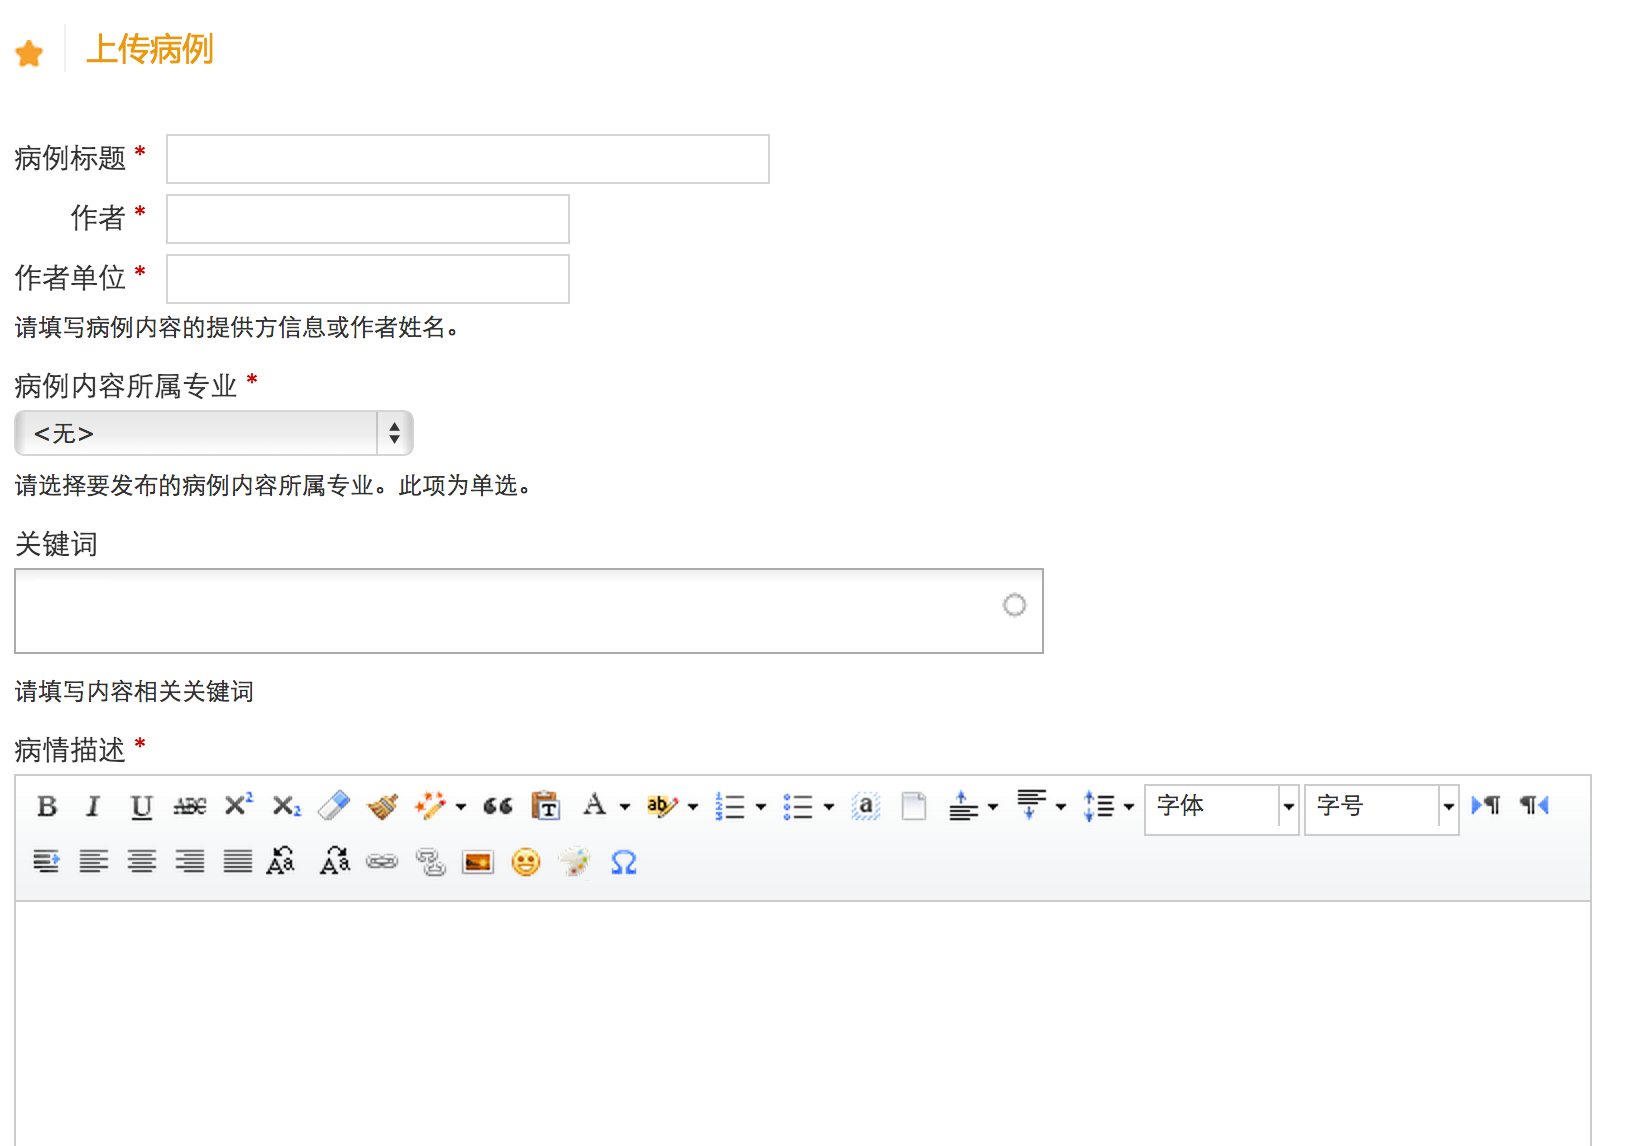
Task: Toggle italic text style
Action: (x=93, y=806)
